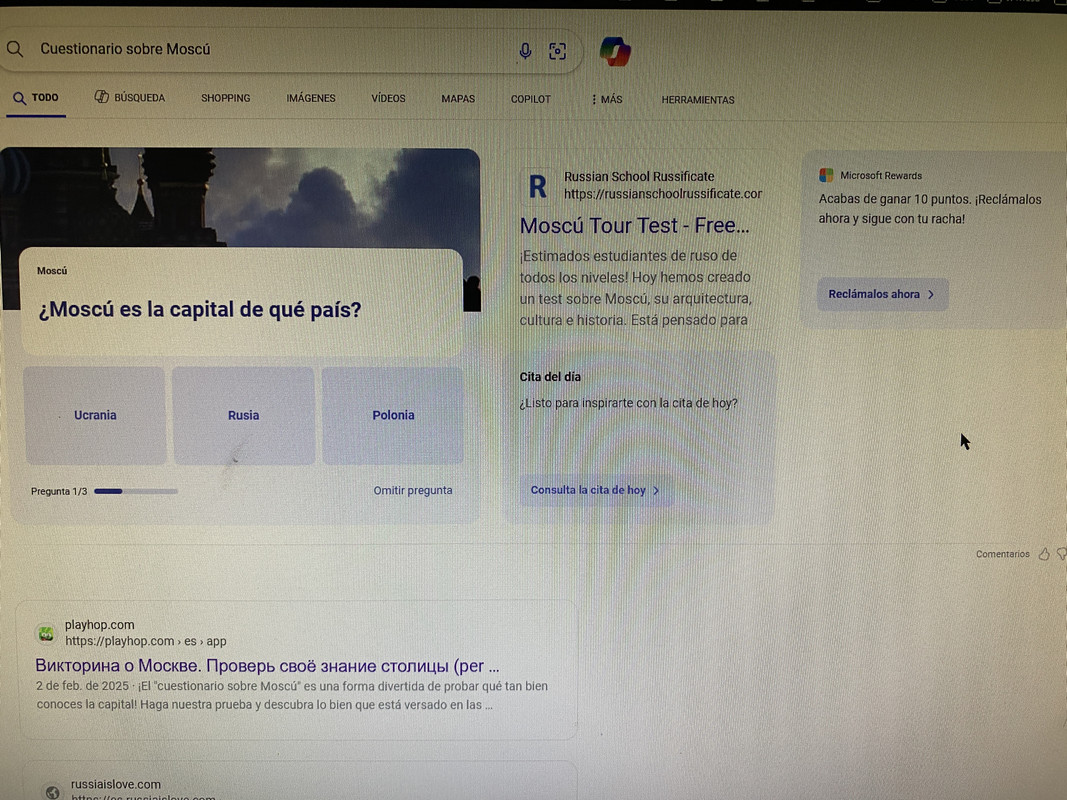Open HERRAMIENTAS options

pyautogui.click(x=698, y=100)
